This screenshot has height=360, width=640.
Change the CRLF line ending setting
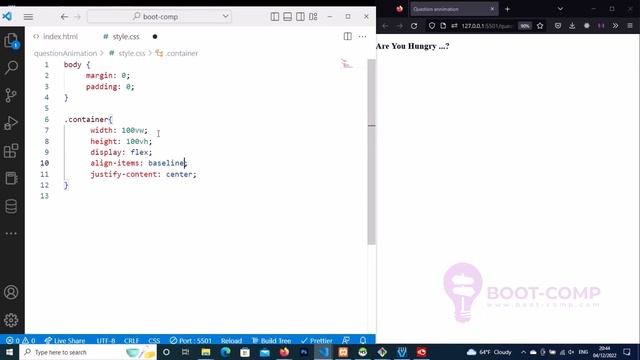click(131, 340)
